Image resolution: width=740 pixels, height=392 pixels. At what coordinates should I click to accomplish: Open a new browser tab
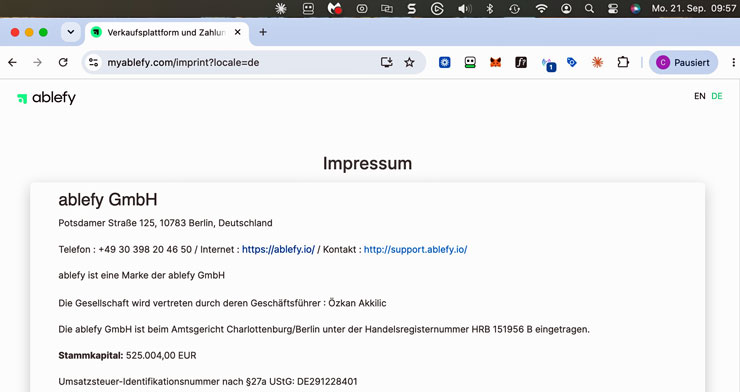(263, 32)
